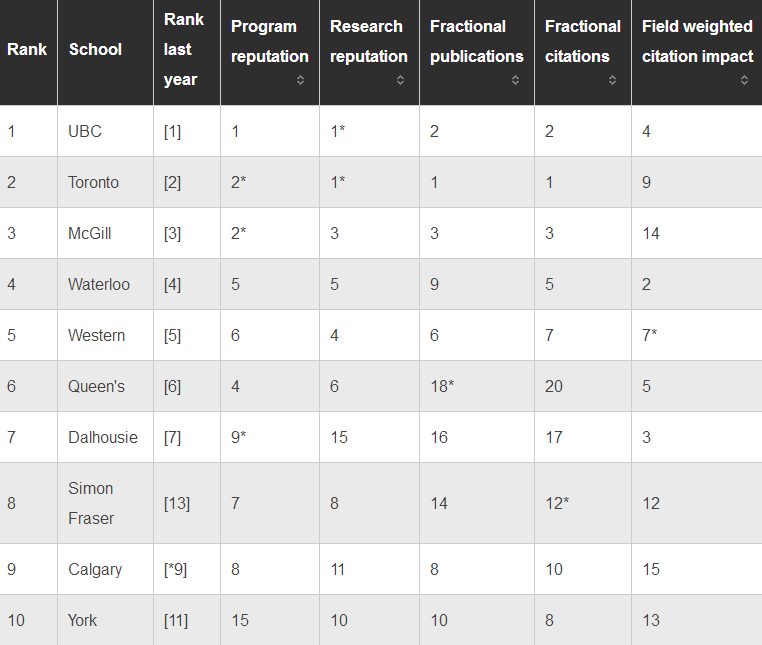Viewport: 762px width, 645px height.
Task: Click Fractional citations sort icon
Action: [612, 81]
